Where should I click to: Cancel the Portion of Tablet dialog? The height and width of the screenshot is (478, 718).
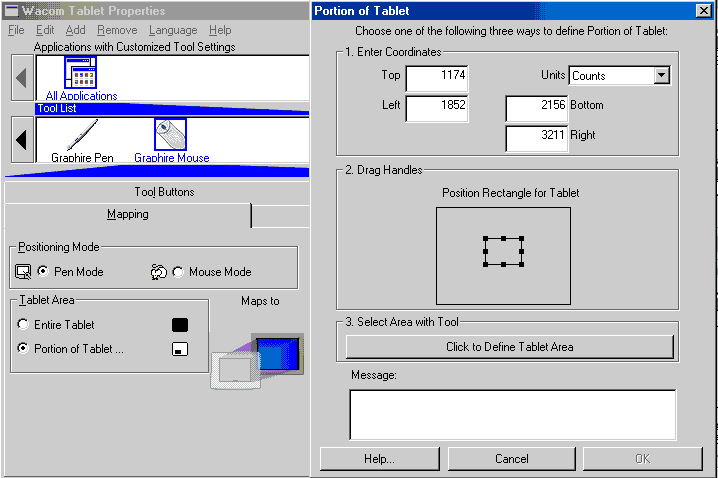(511, 459)
